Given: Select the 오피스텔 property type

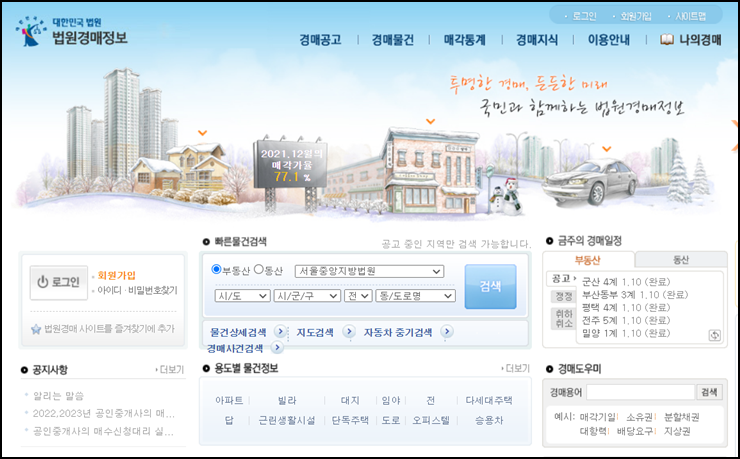Looking at the screenshot, I should [431, 420].
